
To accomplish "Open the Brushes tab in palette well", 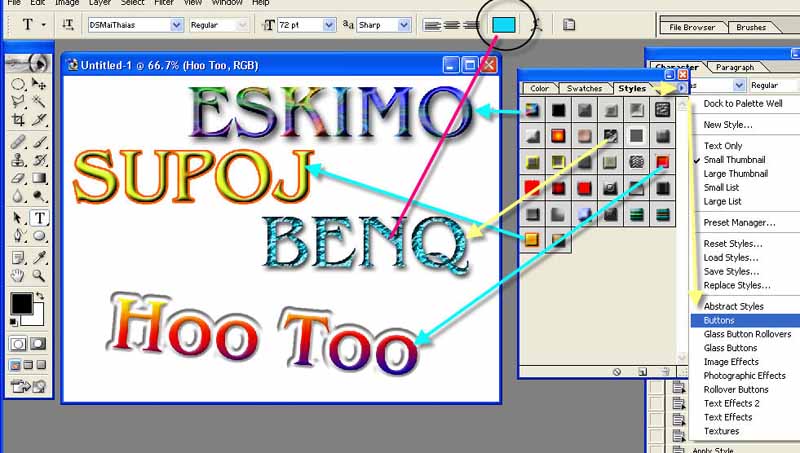I will pos(751,27).
